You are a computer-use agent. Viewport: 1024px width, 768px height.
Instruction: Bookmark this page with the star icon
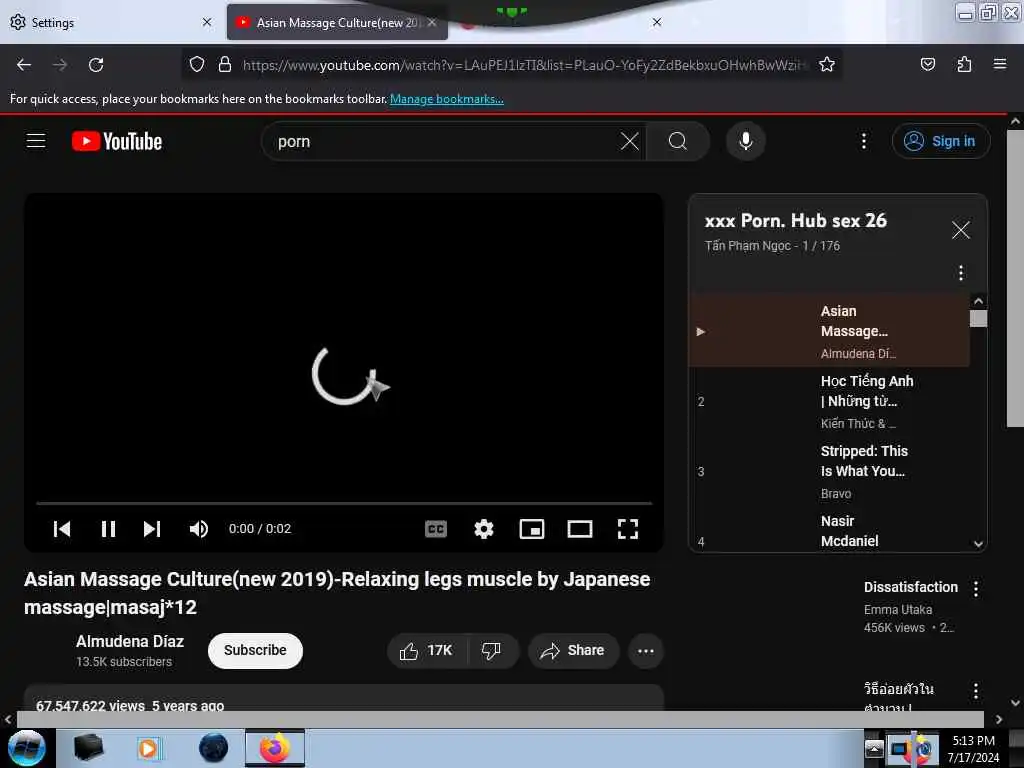coord(827,64)
